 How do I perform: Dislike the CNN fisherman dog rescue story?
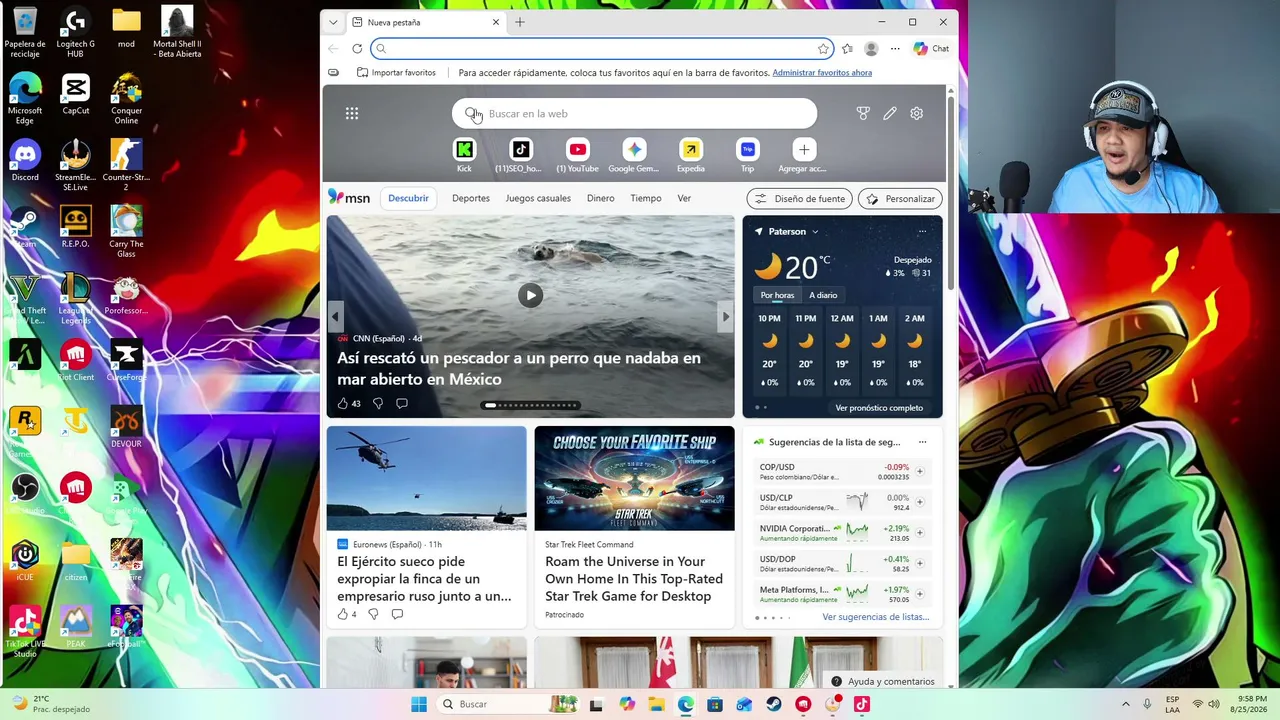tap(378, 403)
